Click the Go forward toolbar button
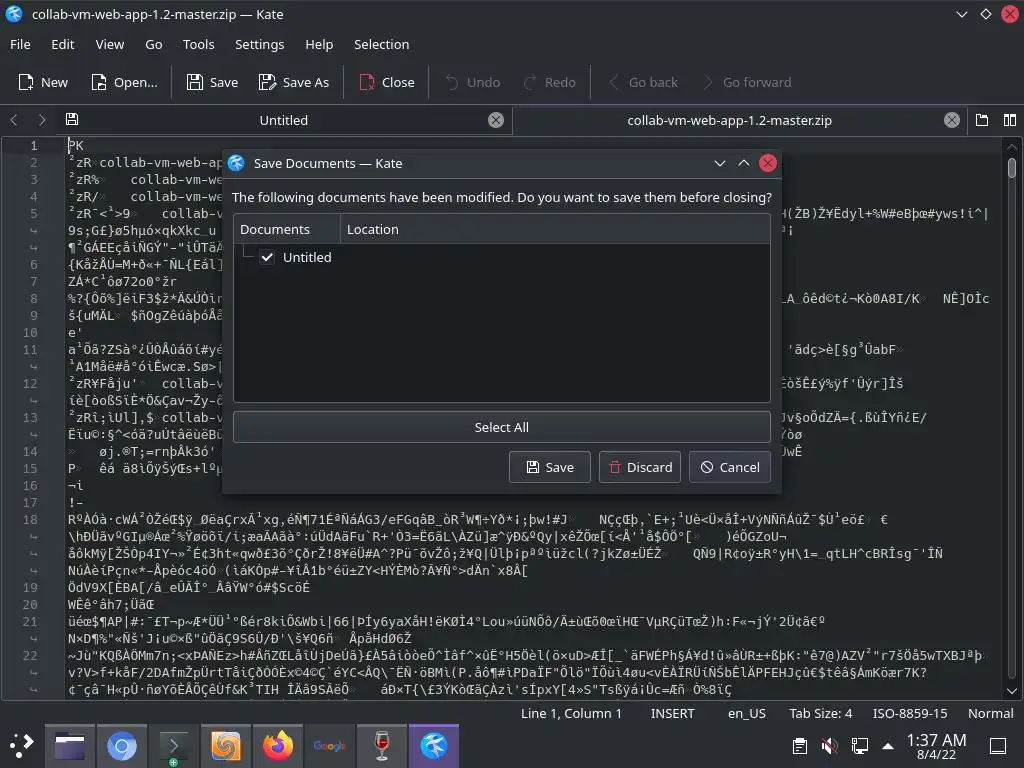 [x=747, y=82]
